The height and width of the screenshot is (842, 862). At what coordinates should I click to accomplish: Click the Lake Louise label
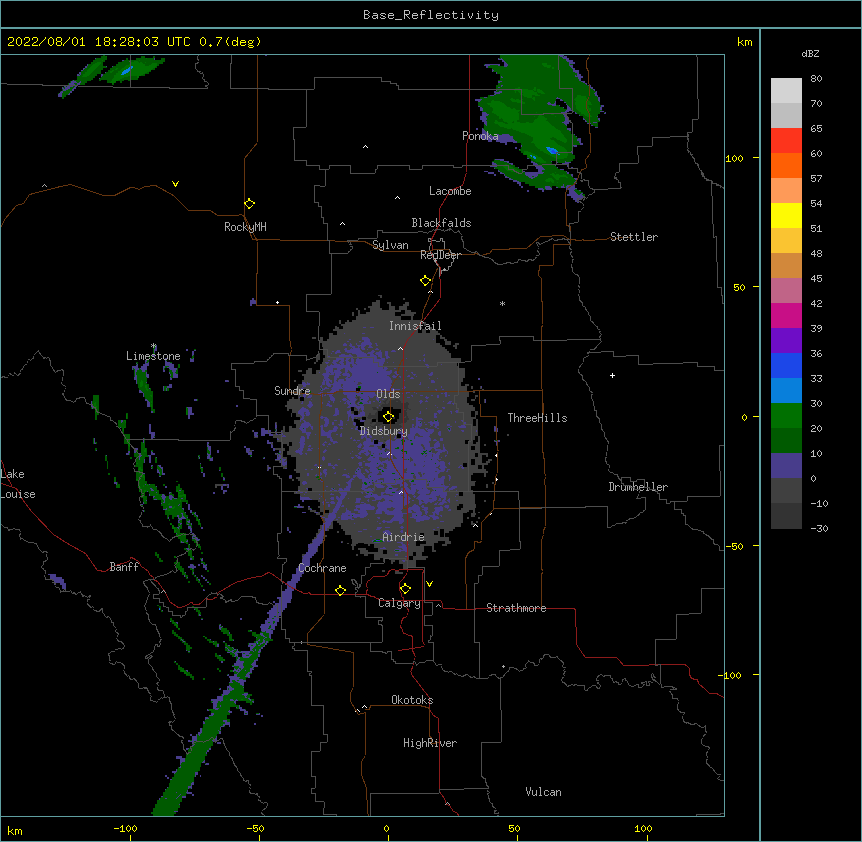tap(18, 484)
